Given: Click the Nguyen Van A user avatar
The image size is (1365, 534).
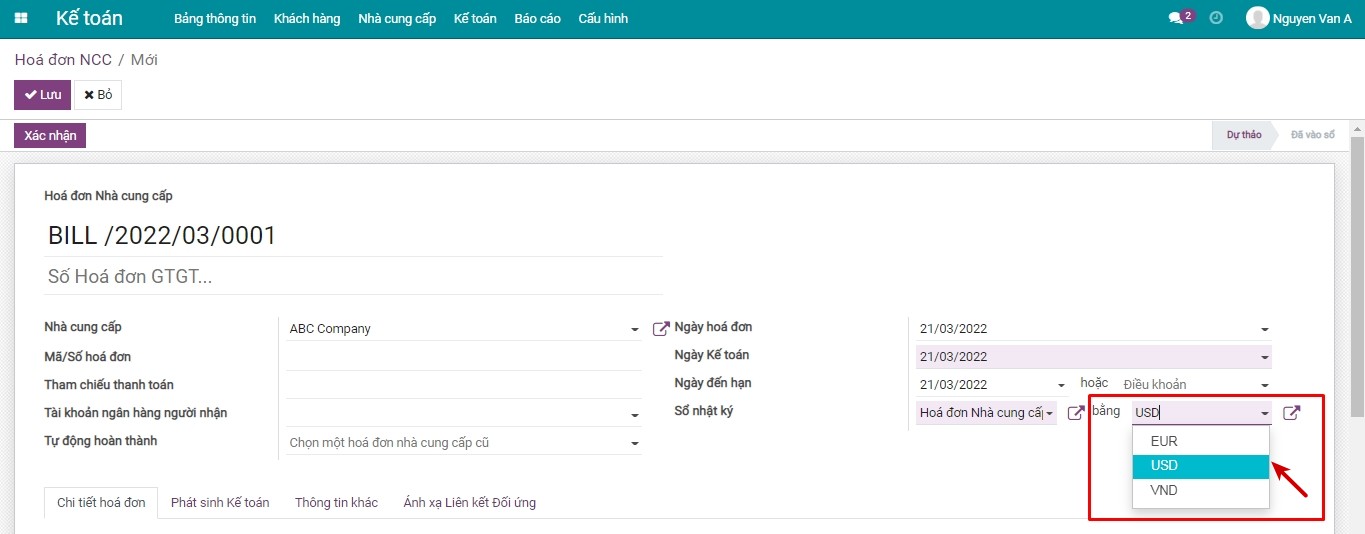Looking at the screenshot, I should click(1257, 18).
